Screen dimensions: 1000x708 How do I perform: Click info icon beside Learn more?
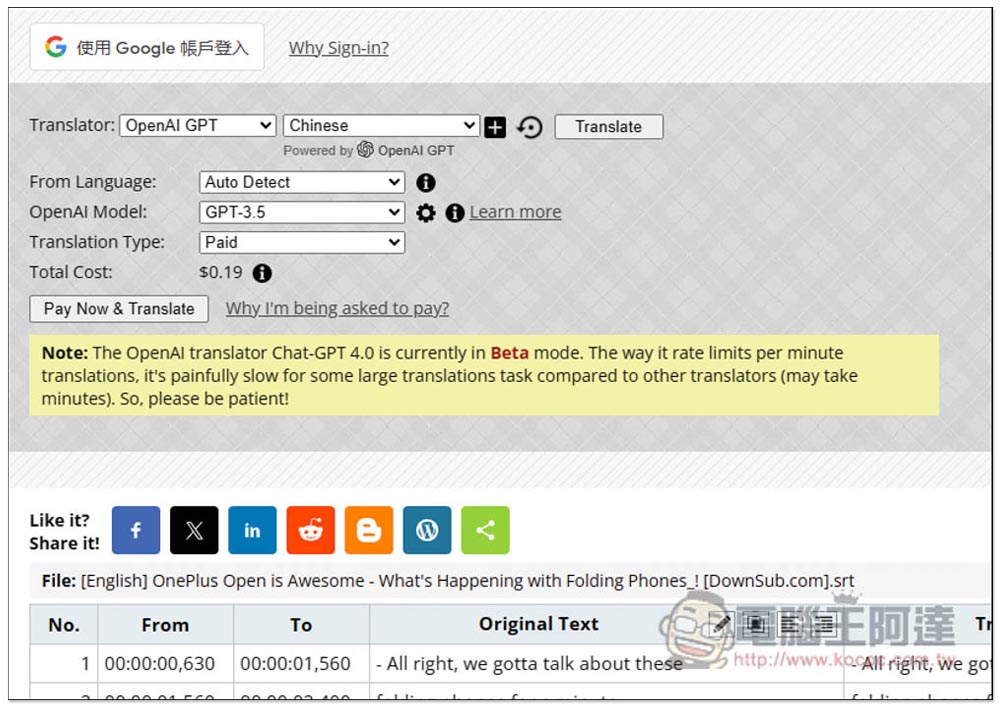(455, 213)
